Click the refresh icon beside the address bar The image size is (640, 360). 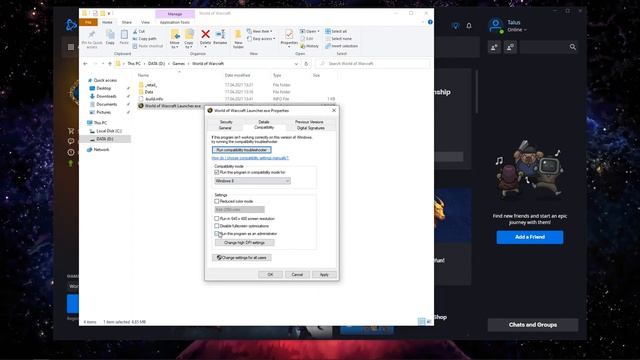click(306, 64)
